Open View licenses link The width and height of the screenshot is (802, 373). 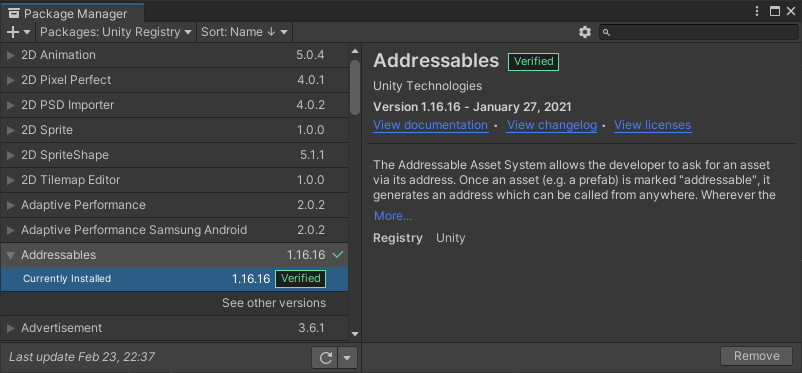pyautogui.click(x=652, y=125)
